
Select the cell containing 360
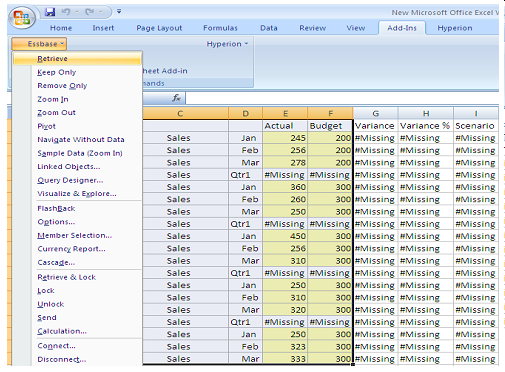click(285, 187)
